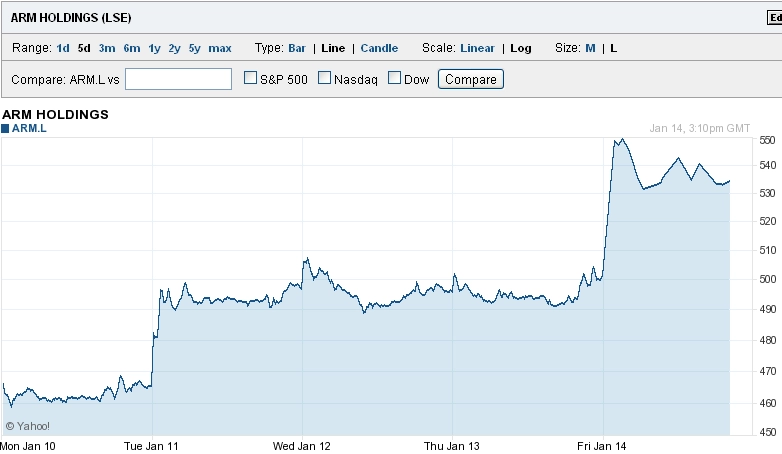Change chart type to Bar

297,48
